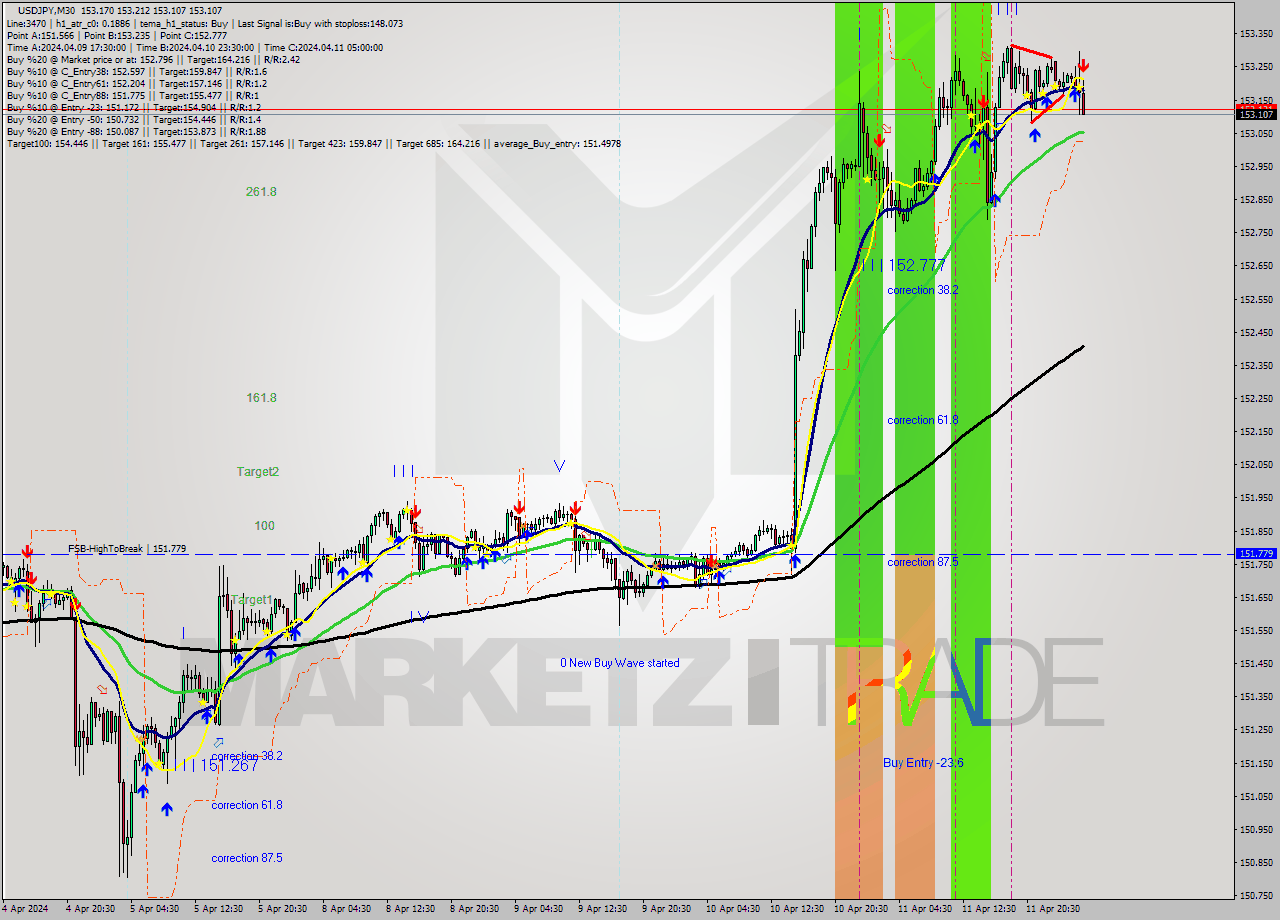Screen dimensions: 1280x920
Task: Click 'correction 61.8' label next to green zone
Action: (x=923, y=420)
